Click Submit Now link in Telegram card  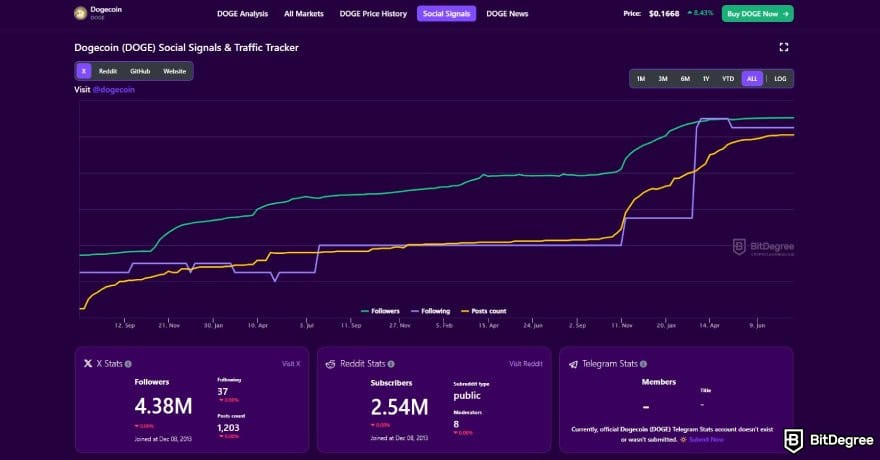[706, 440]
